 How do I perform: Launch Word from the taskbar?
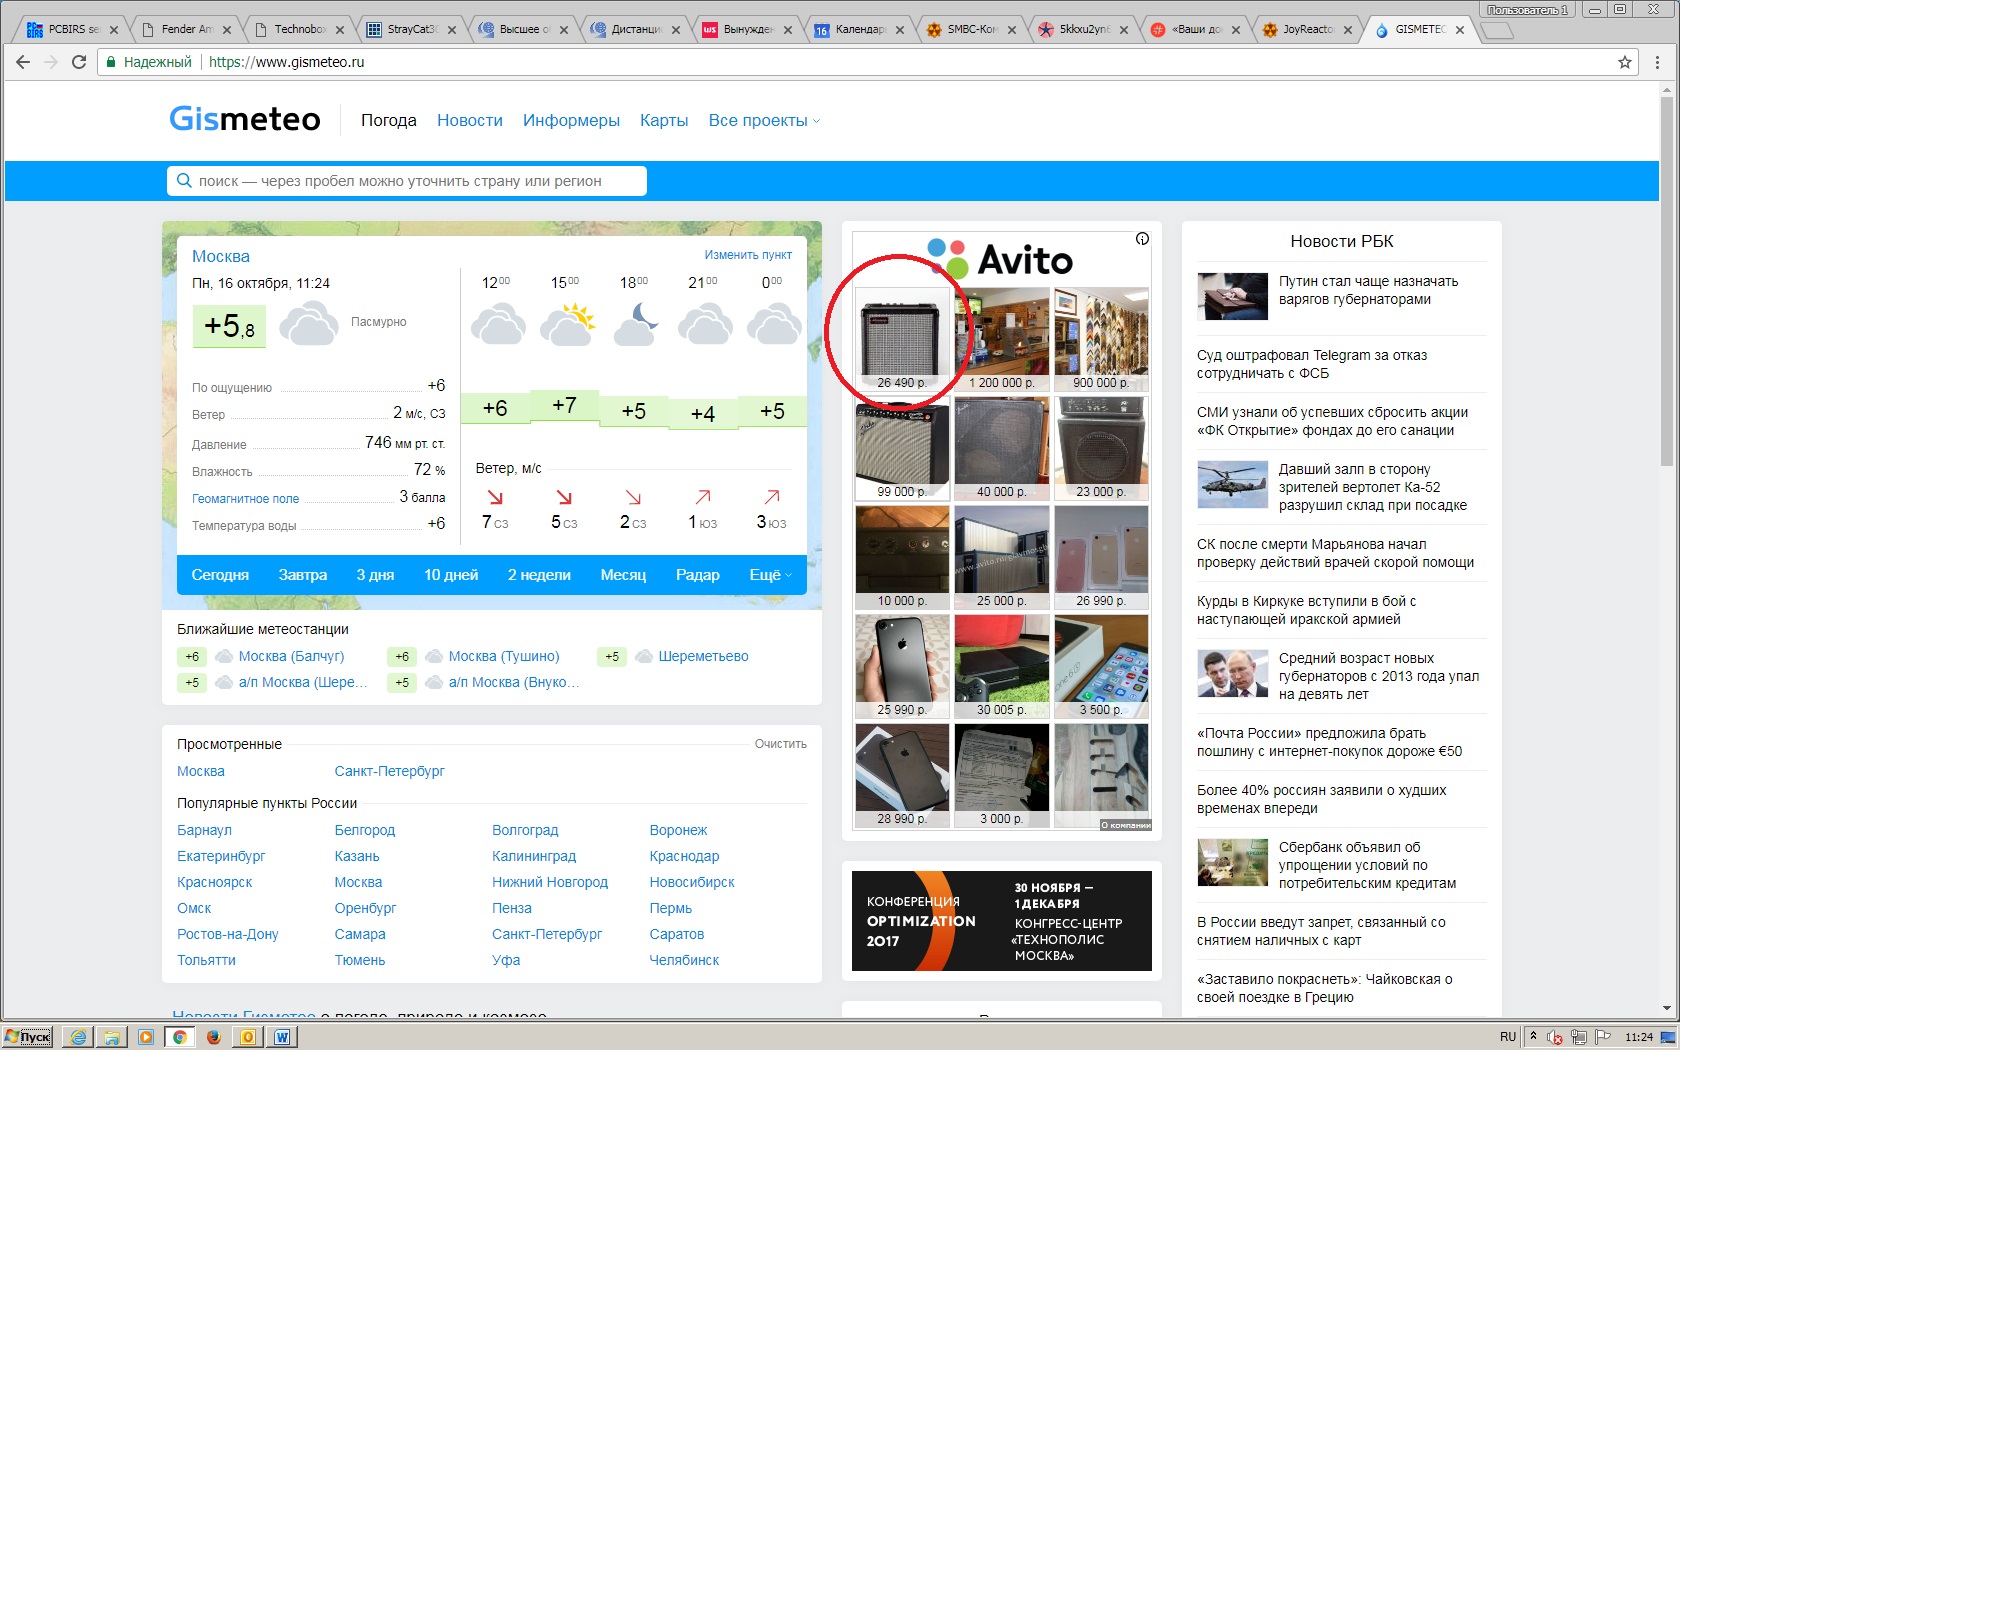click(282, 1037)
